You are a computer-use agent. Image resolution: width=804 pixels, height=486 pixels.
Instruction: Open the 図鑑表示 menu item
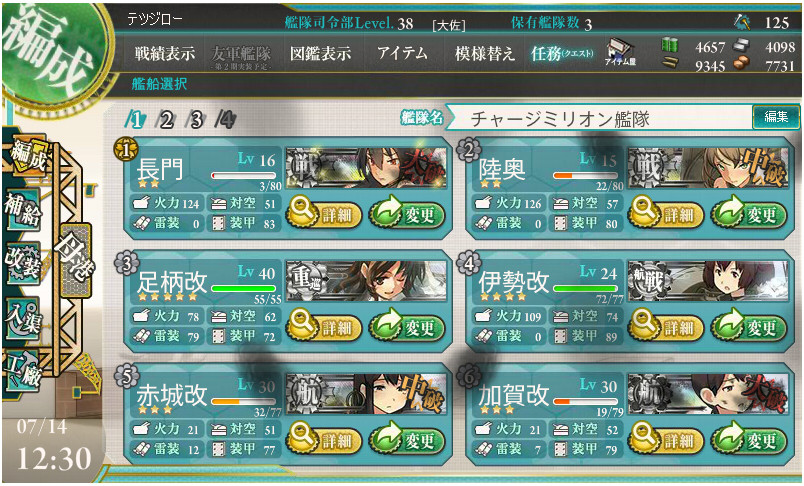[x=320, y=53]
